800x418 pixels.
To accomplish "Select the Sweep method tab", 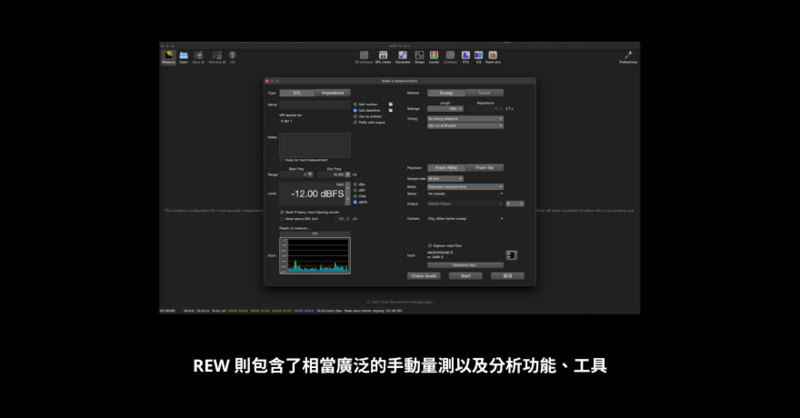I will (x=446, y=92).
